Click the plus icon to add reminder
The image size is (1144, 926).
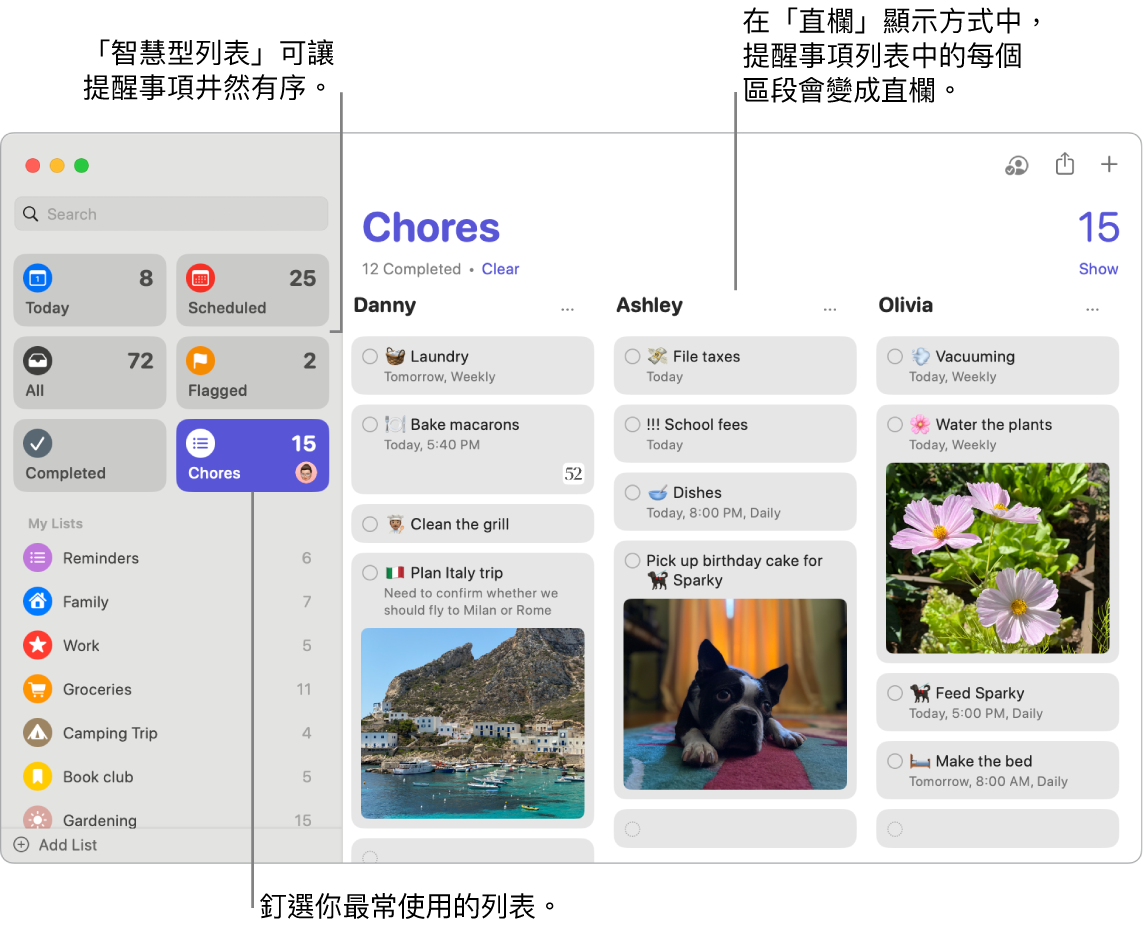[1109, 165]
